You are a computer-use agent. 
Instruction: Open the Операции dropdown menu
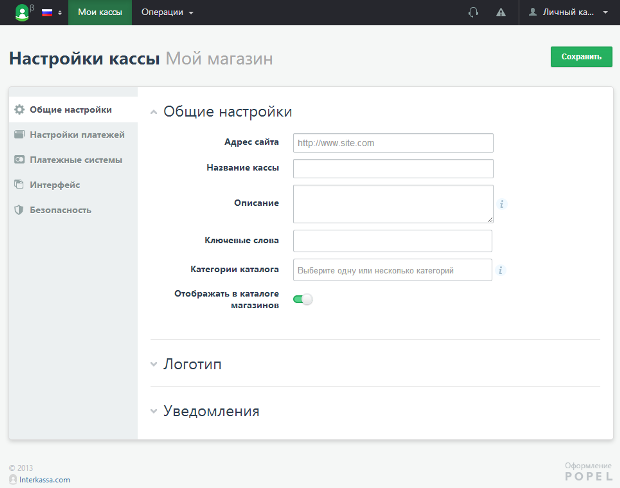[x=167, y=12]
